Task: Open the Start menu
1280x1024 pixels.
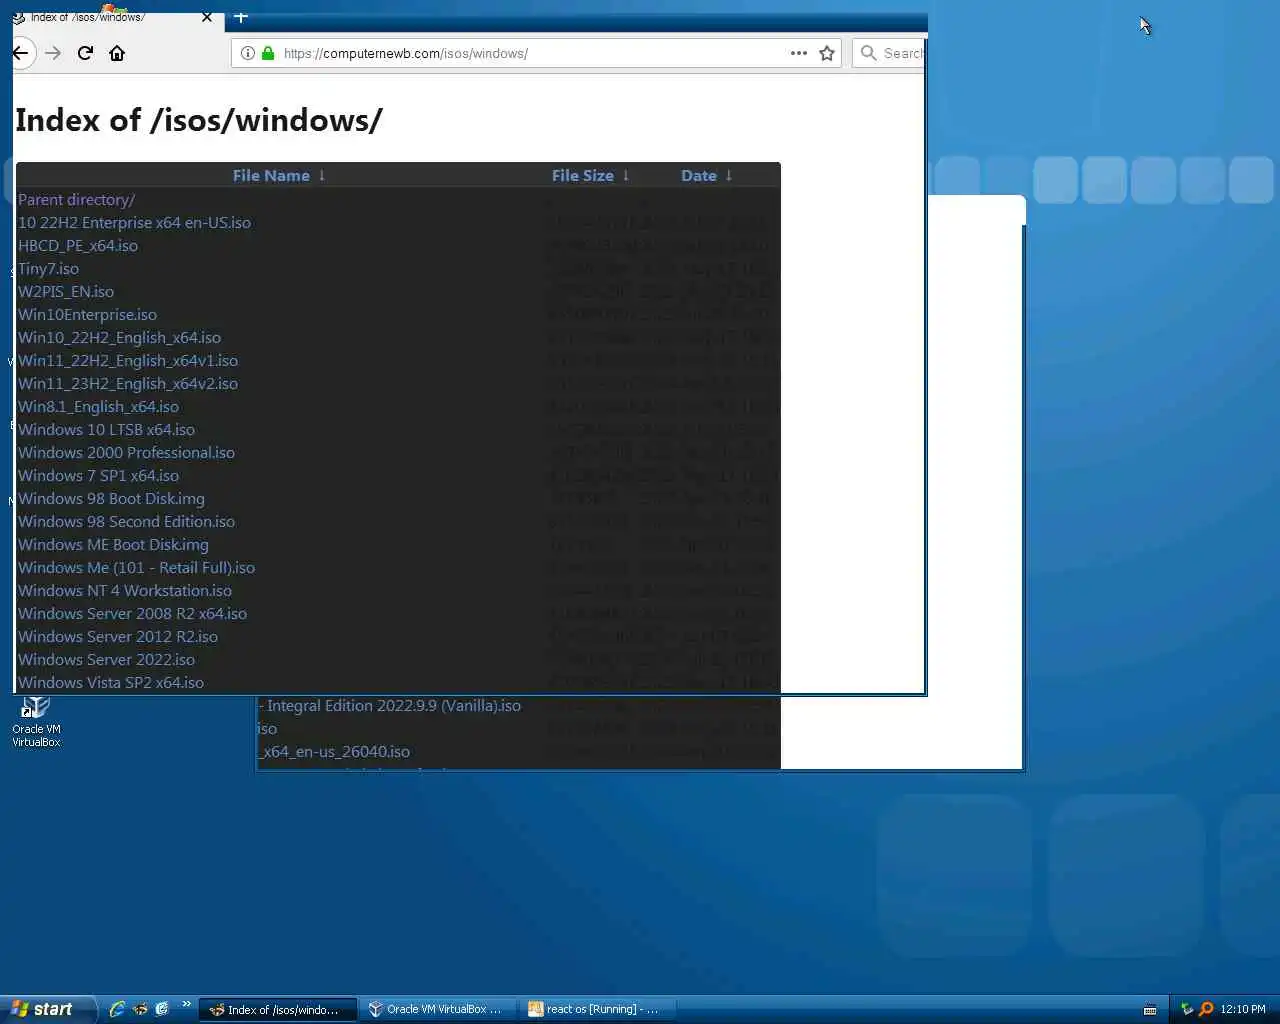Action: coord(46,1009)
